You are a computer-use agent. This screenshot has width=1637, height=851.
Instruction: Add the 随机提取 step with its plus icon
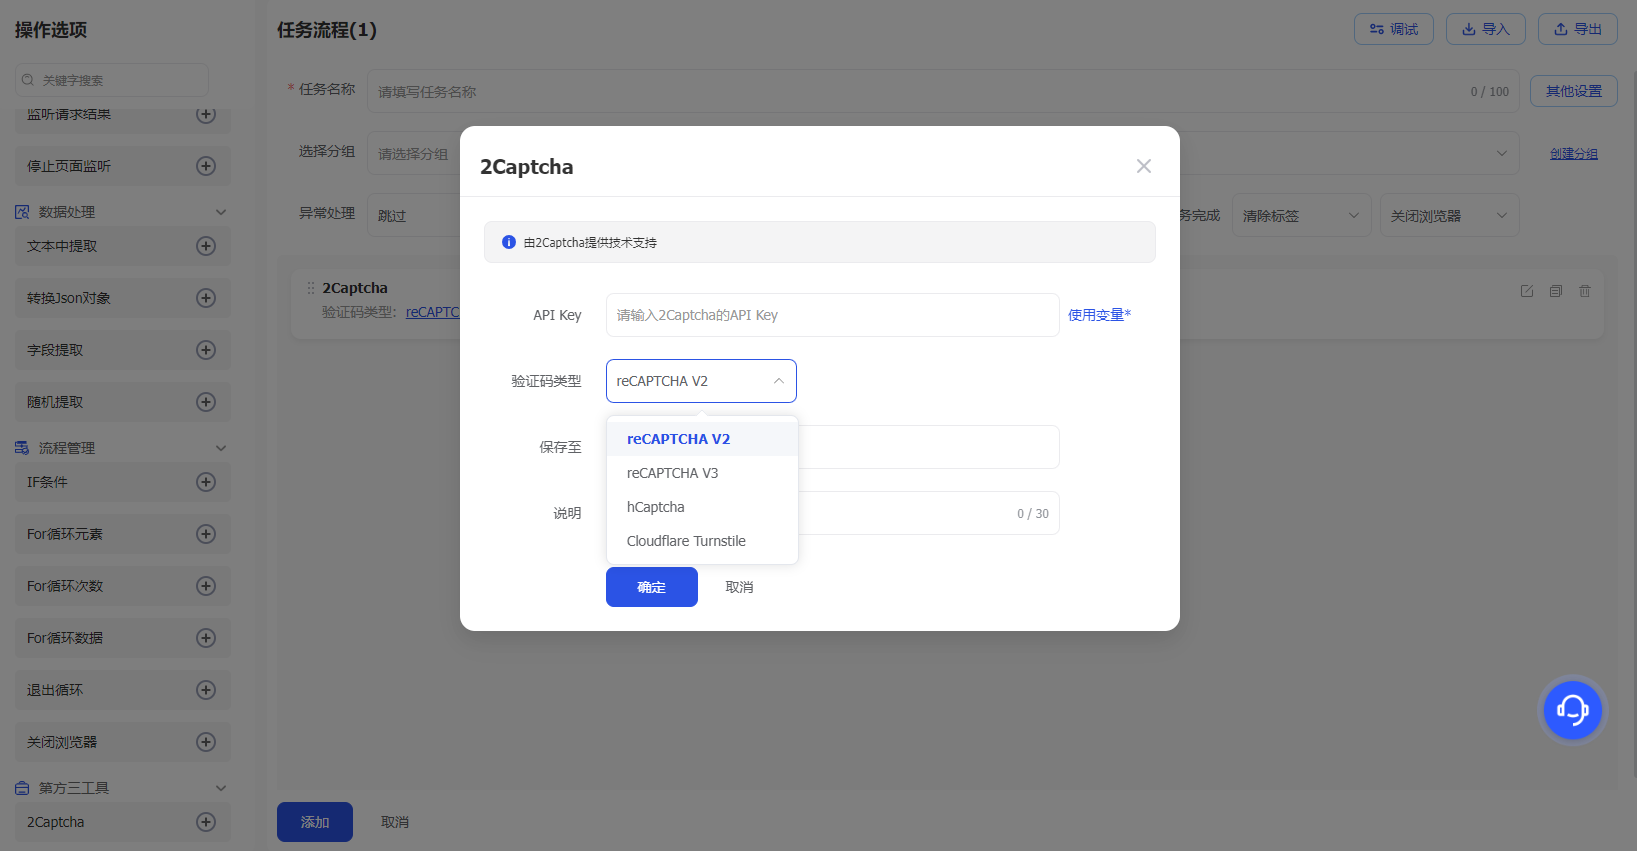click(x=206, y=402)
